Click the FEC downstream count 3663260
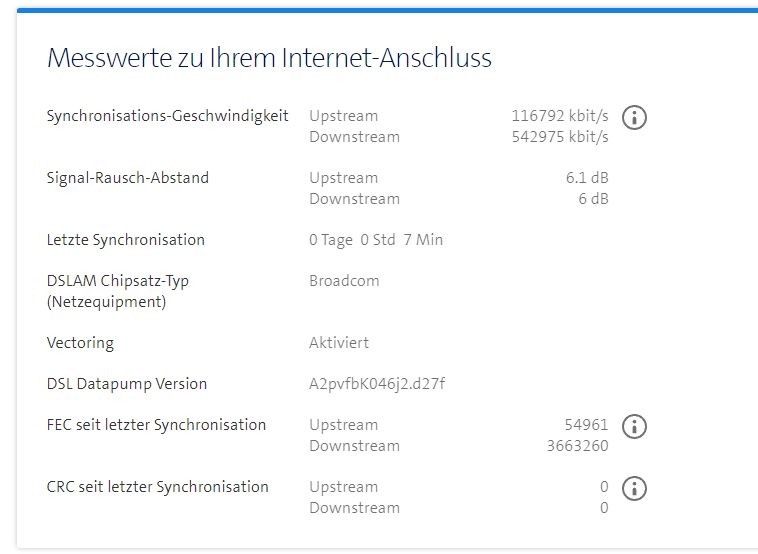758x554 pixels. [x=577, y=446]
